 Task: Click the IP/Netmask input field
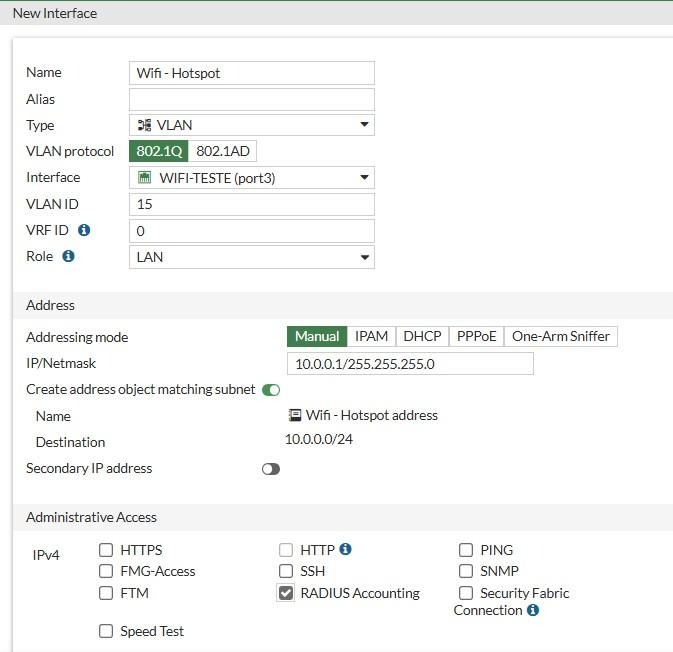click(410, 364)
